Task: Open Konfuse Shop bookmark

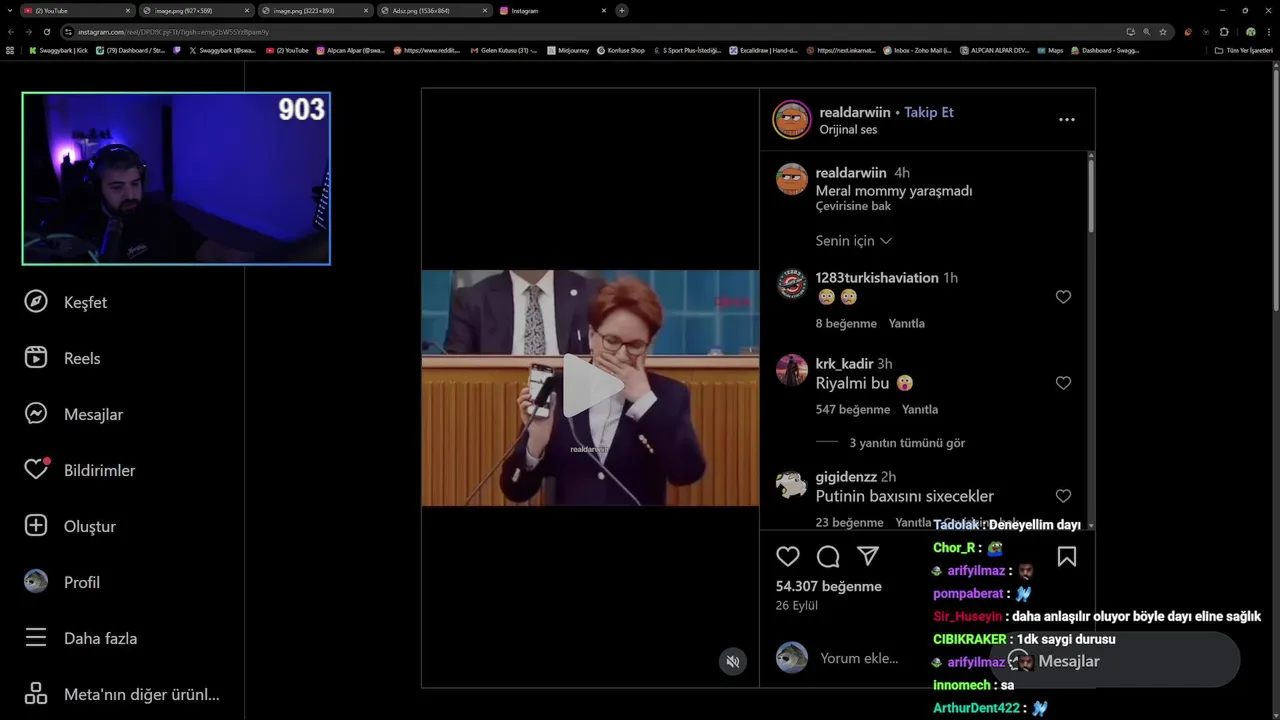Action: click(x=621, y=50)
